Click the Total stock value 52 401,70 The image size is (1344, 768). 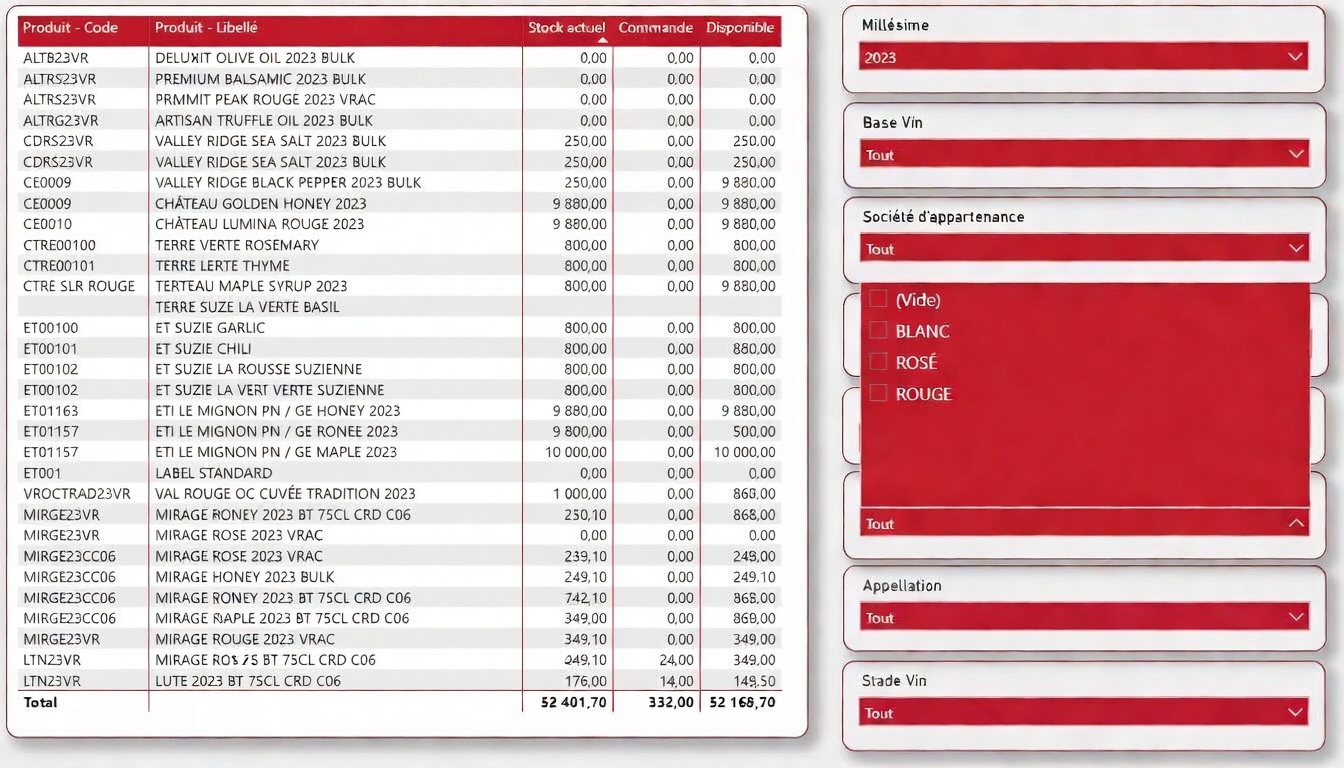pos(573,703)
